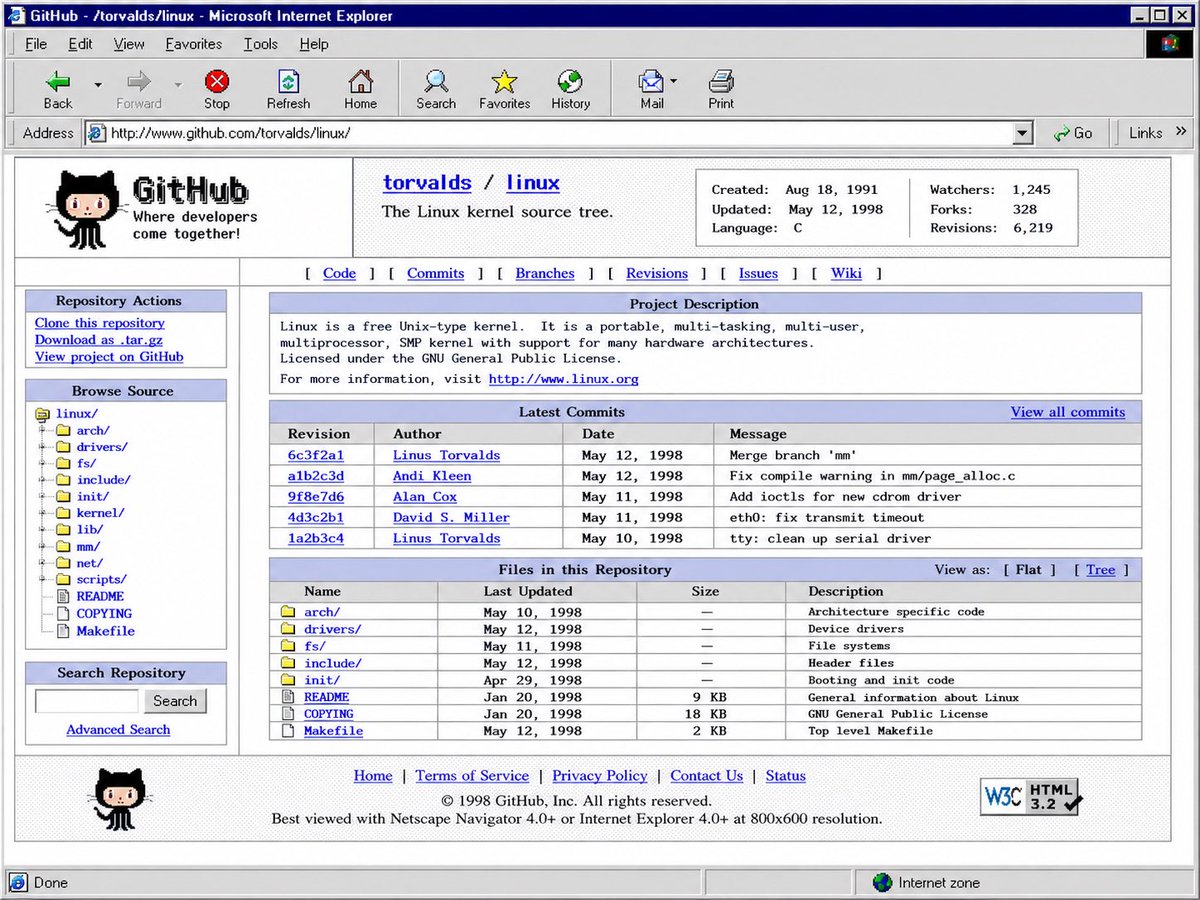Click the Forward toolbar button
This screenshot has height=900, width=1200.
pos(138,89)
